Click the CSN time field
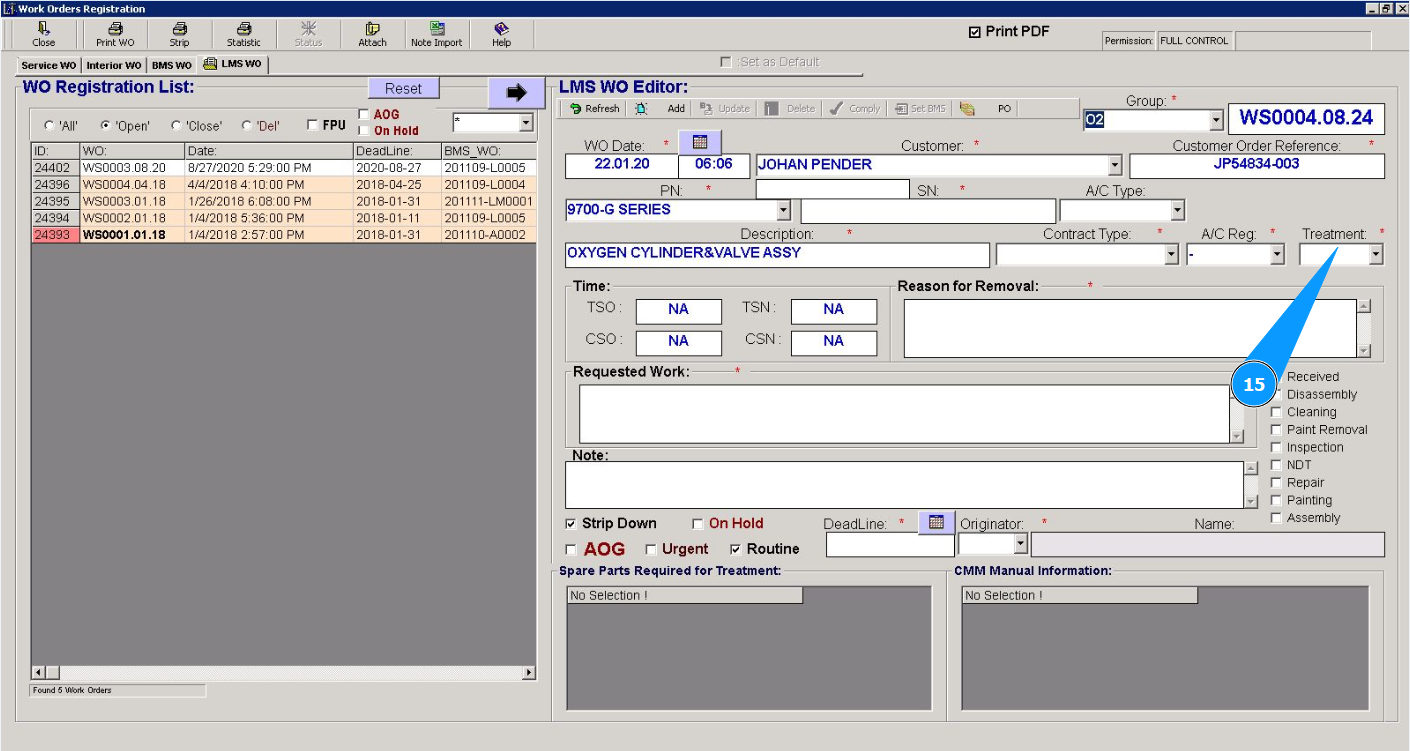The height and width of the screenshot is (751, 1410). [833, 342]
